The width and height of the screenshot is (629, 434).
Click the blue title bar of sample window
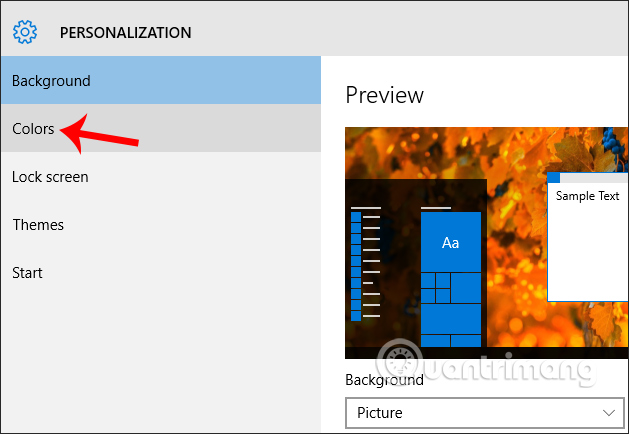click(590, 177)
